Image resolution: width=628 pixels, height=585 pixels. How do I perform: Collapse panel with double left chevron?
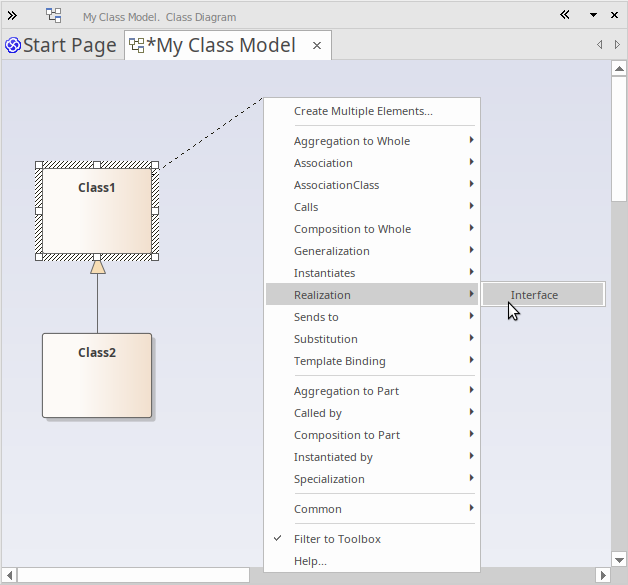(x=565, y=15)
